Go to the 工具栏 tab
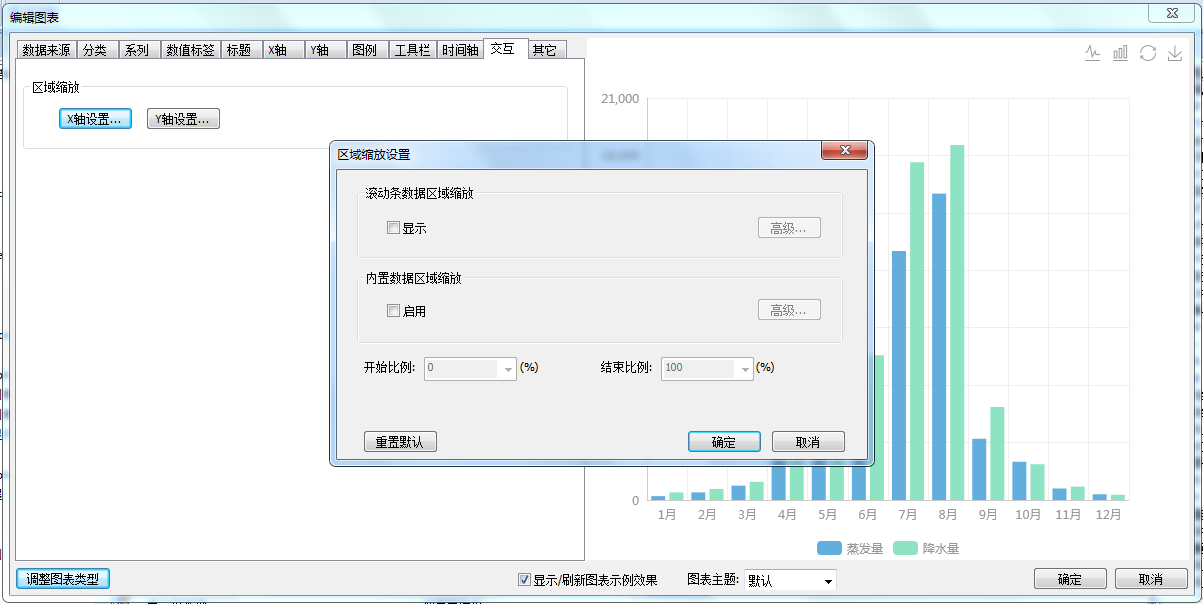 click(x=412, y=50)
